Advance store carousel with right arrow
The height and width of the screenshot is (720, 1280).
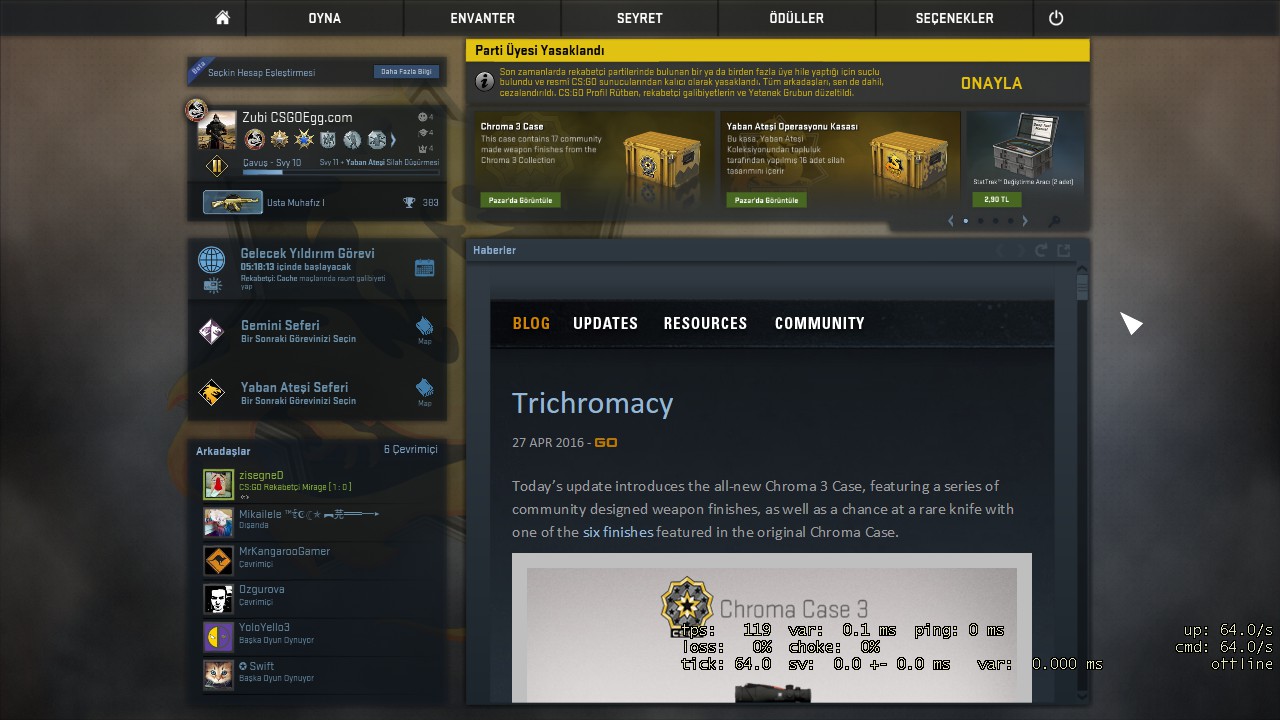(x=1025, y=221)
